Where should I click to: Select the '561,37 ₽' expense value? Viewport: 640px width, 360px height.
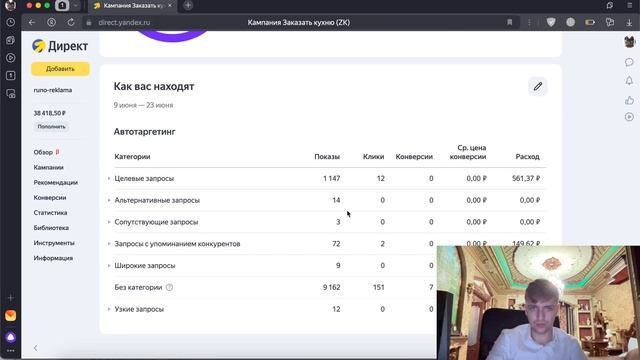[x=526, y=178]
